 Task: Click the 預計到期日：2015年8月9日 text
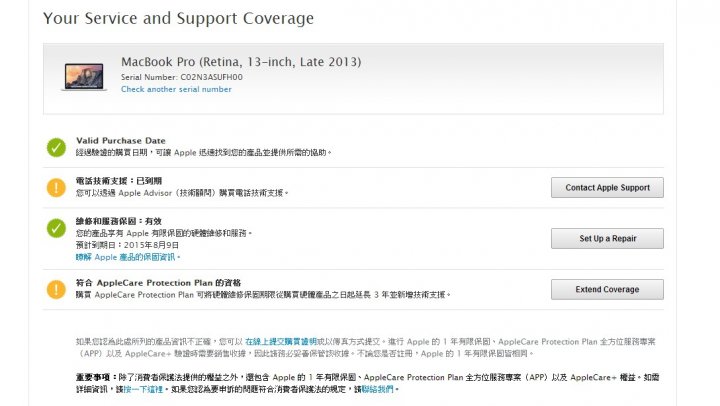coord(127,245)
